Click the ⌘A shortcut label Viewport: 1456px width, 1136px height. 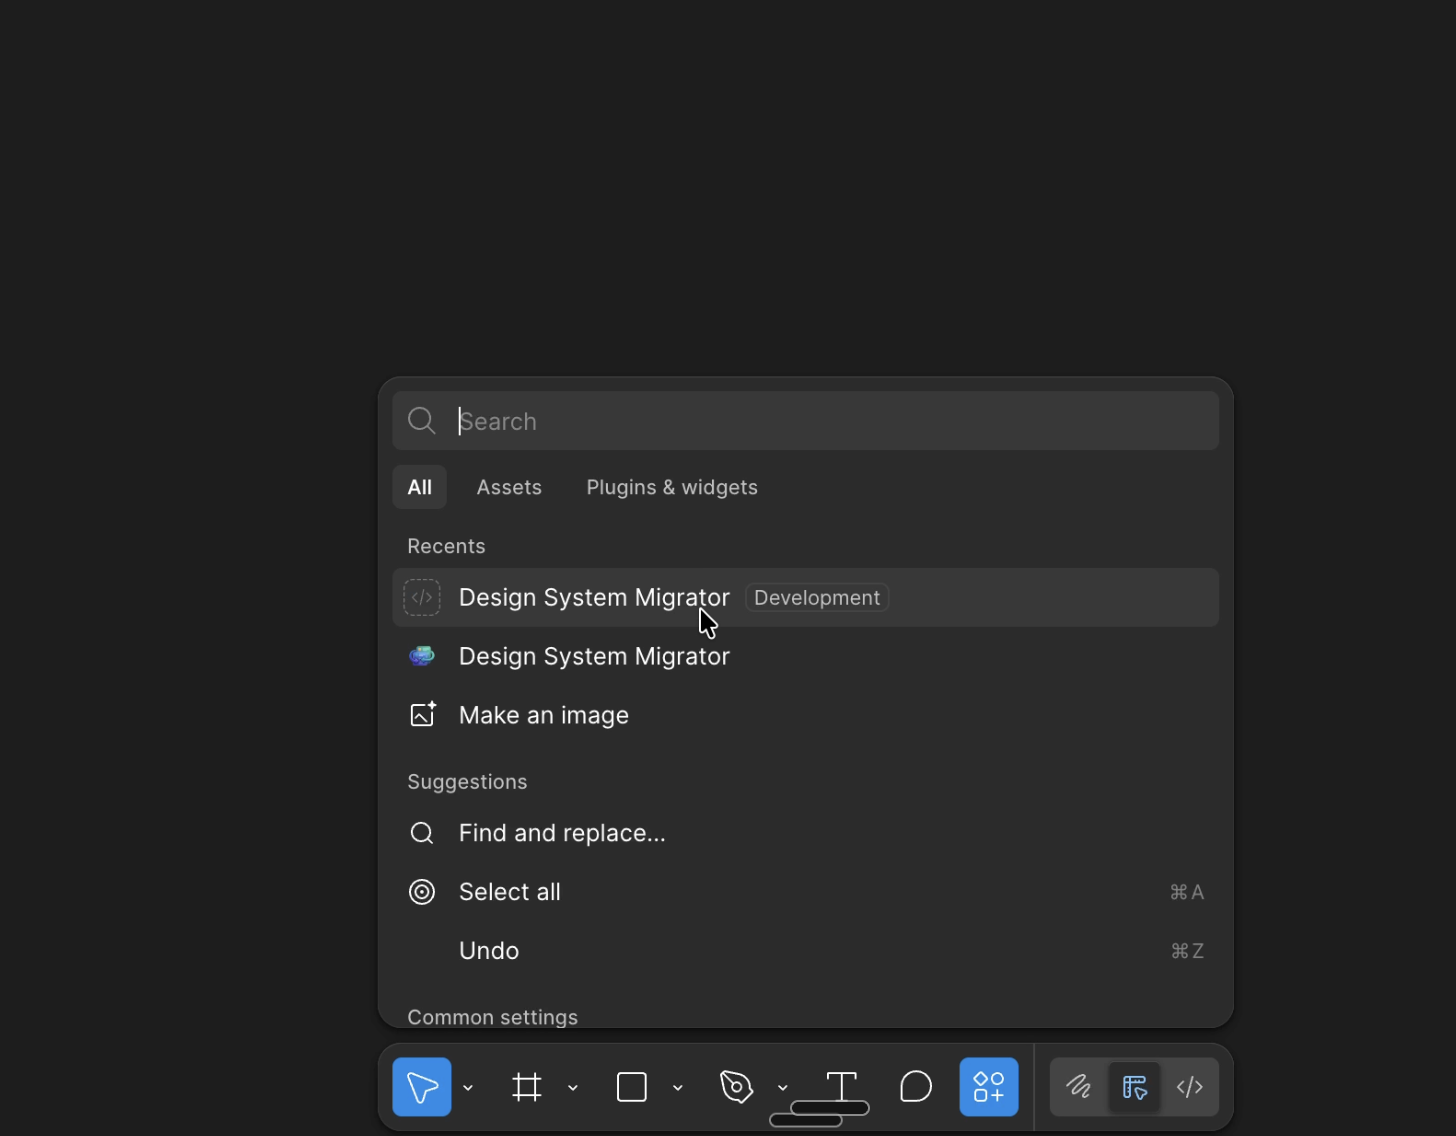1187,892
